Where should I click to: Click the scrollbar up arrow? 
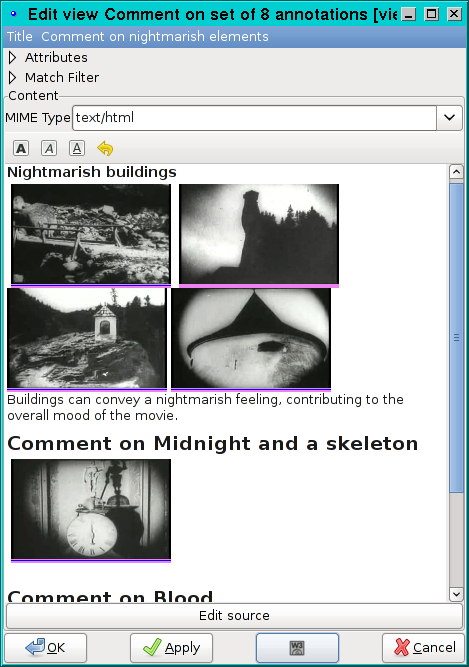[x=456, y=172]
